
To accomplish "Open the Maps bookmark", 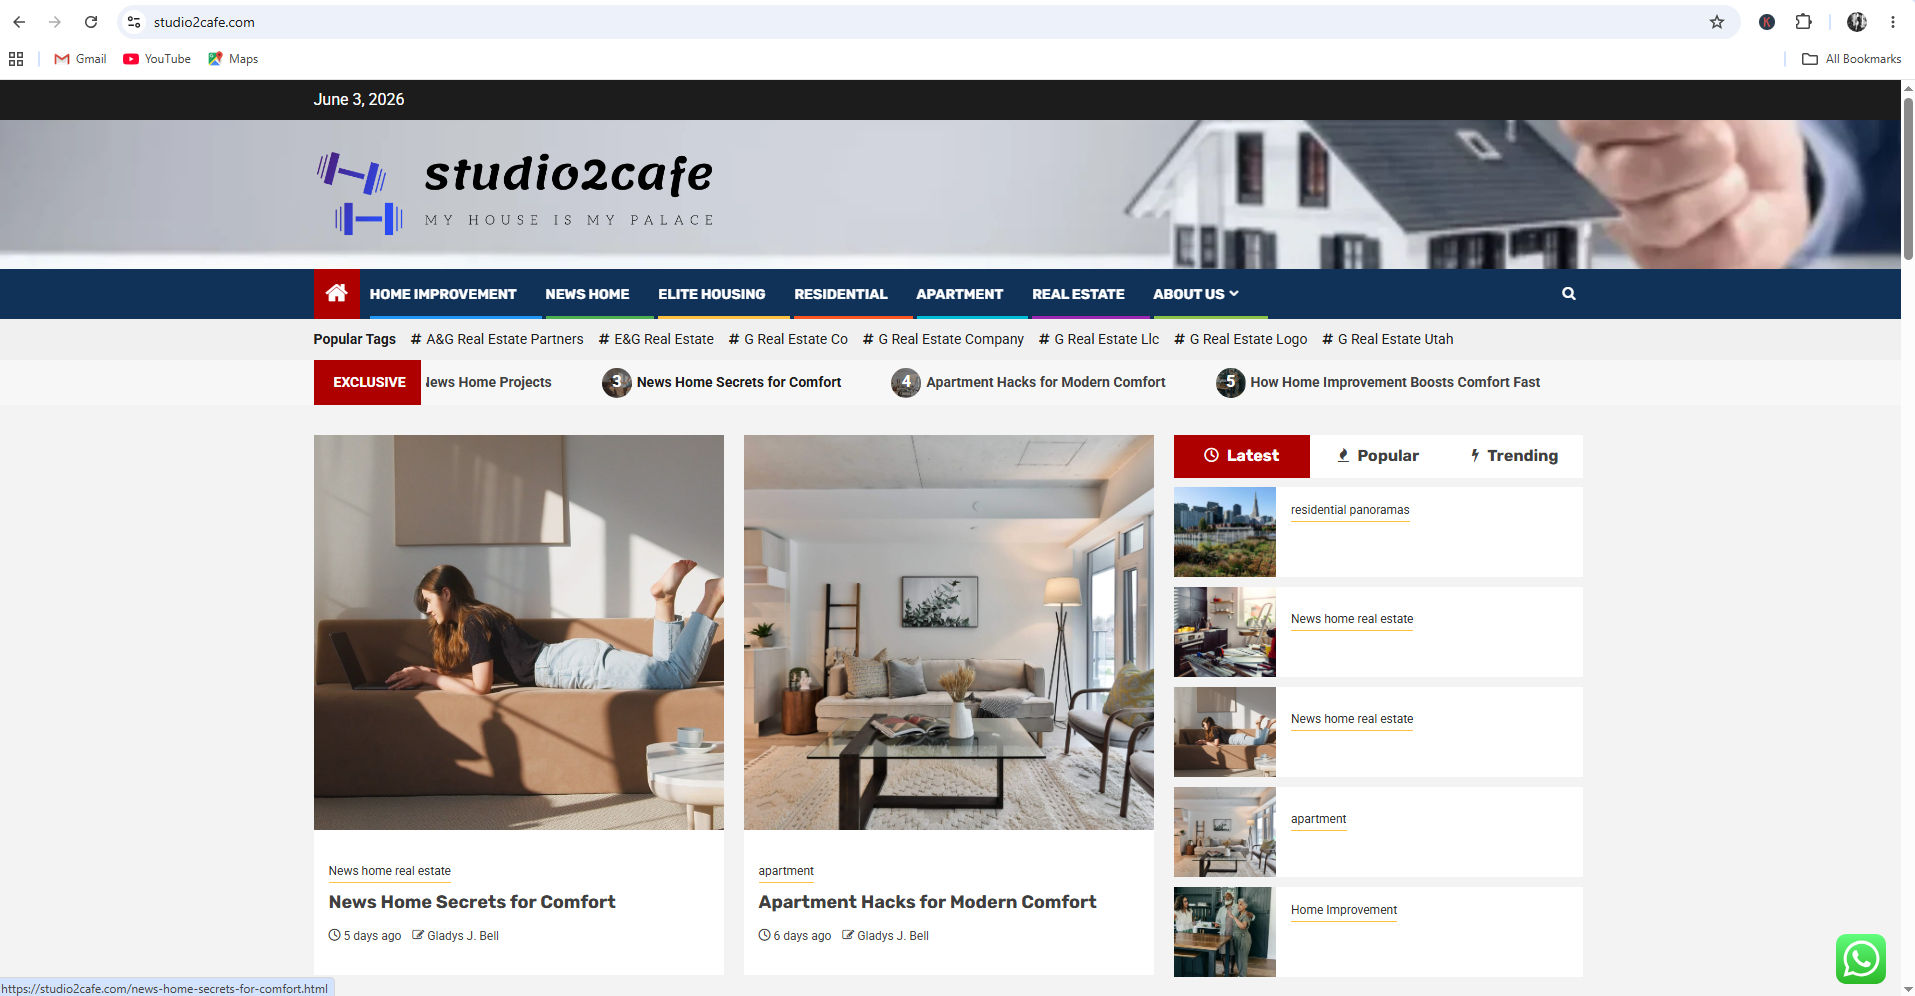I will 233,59.
